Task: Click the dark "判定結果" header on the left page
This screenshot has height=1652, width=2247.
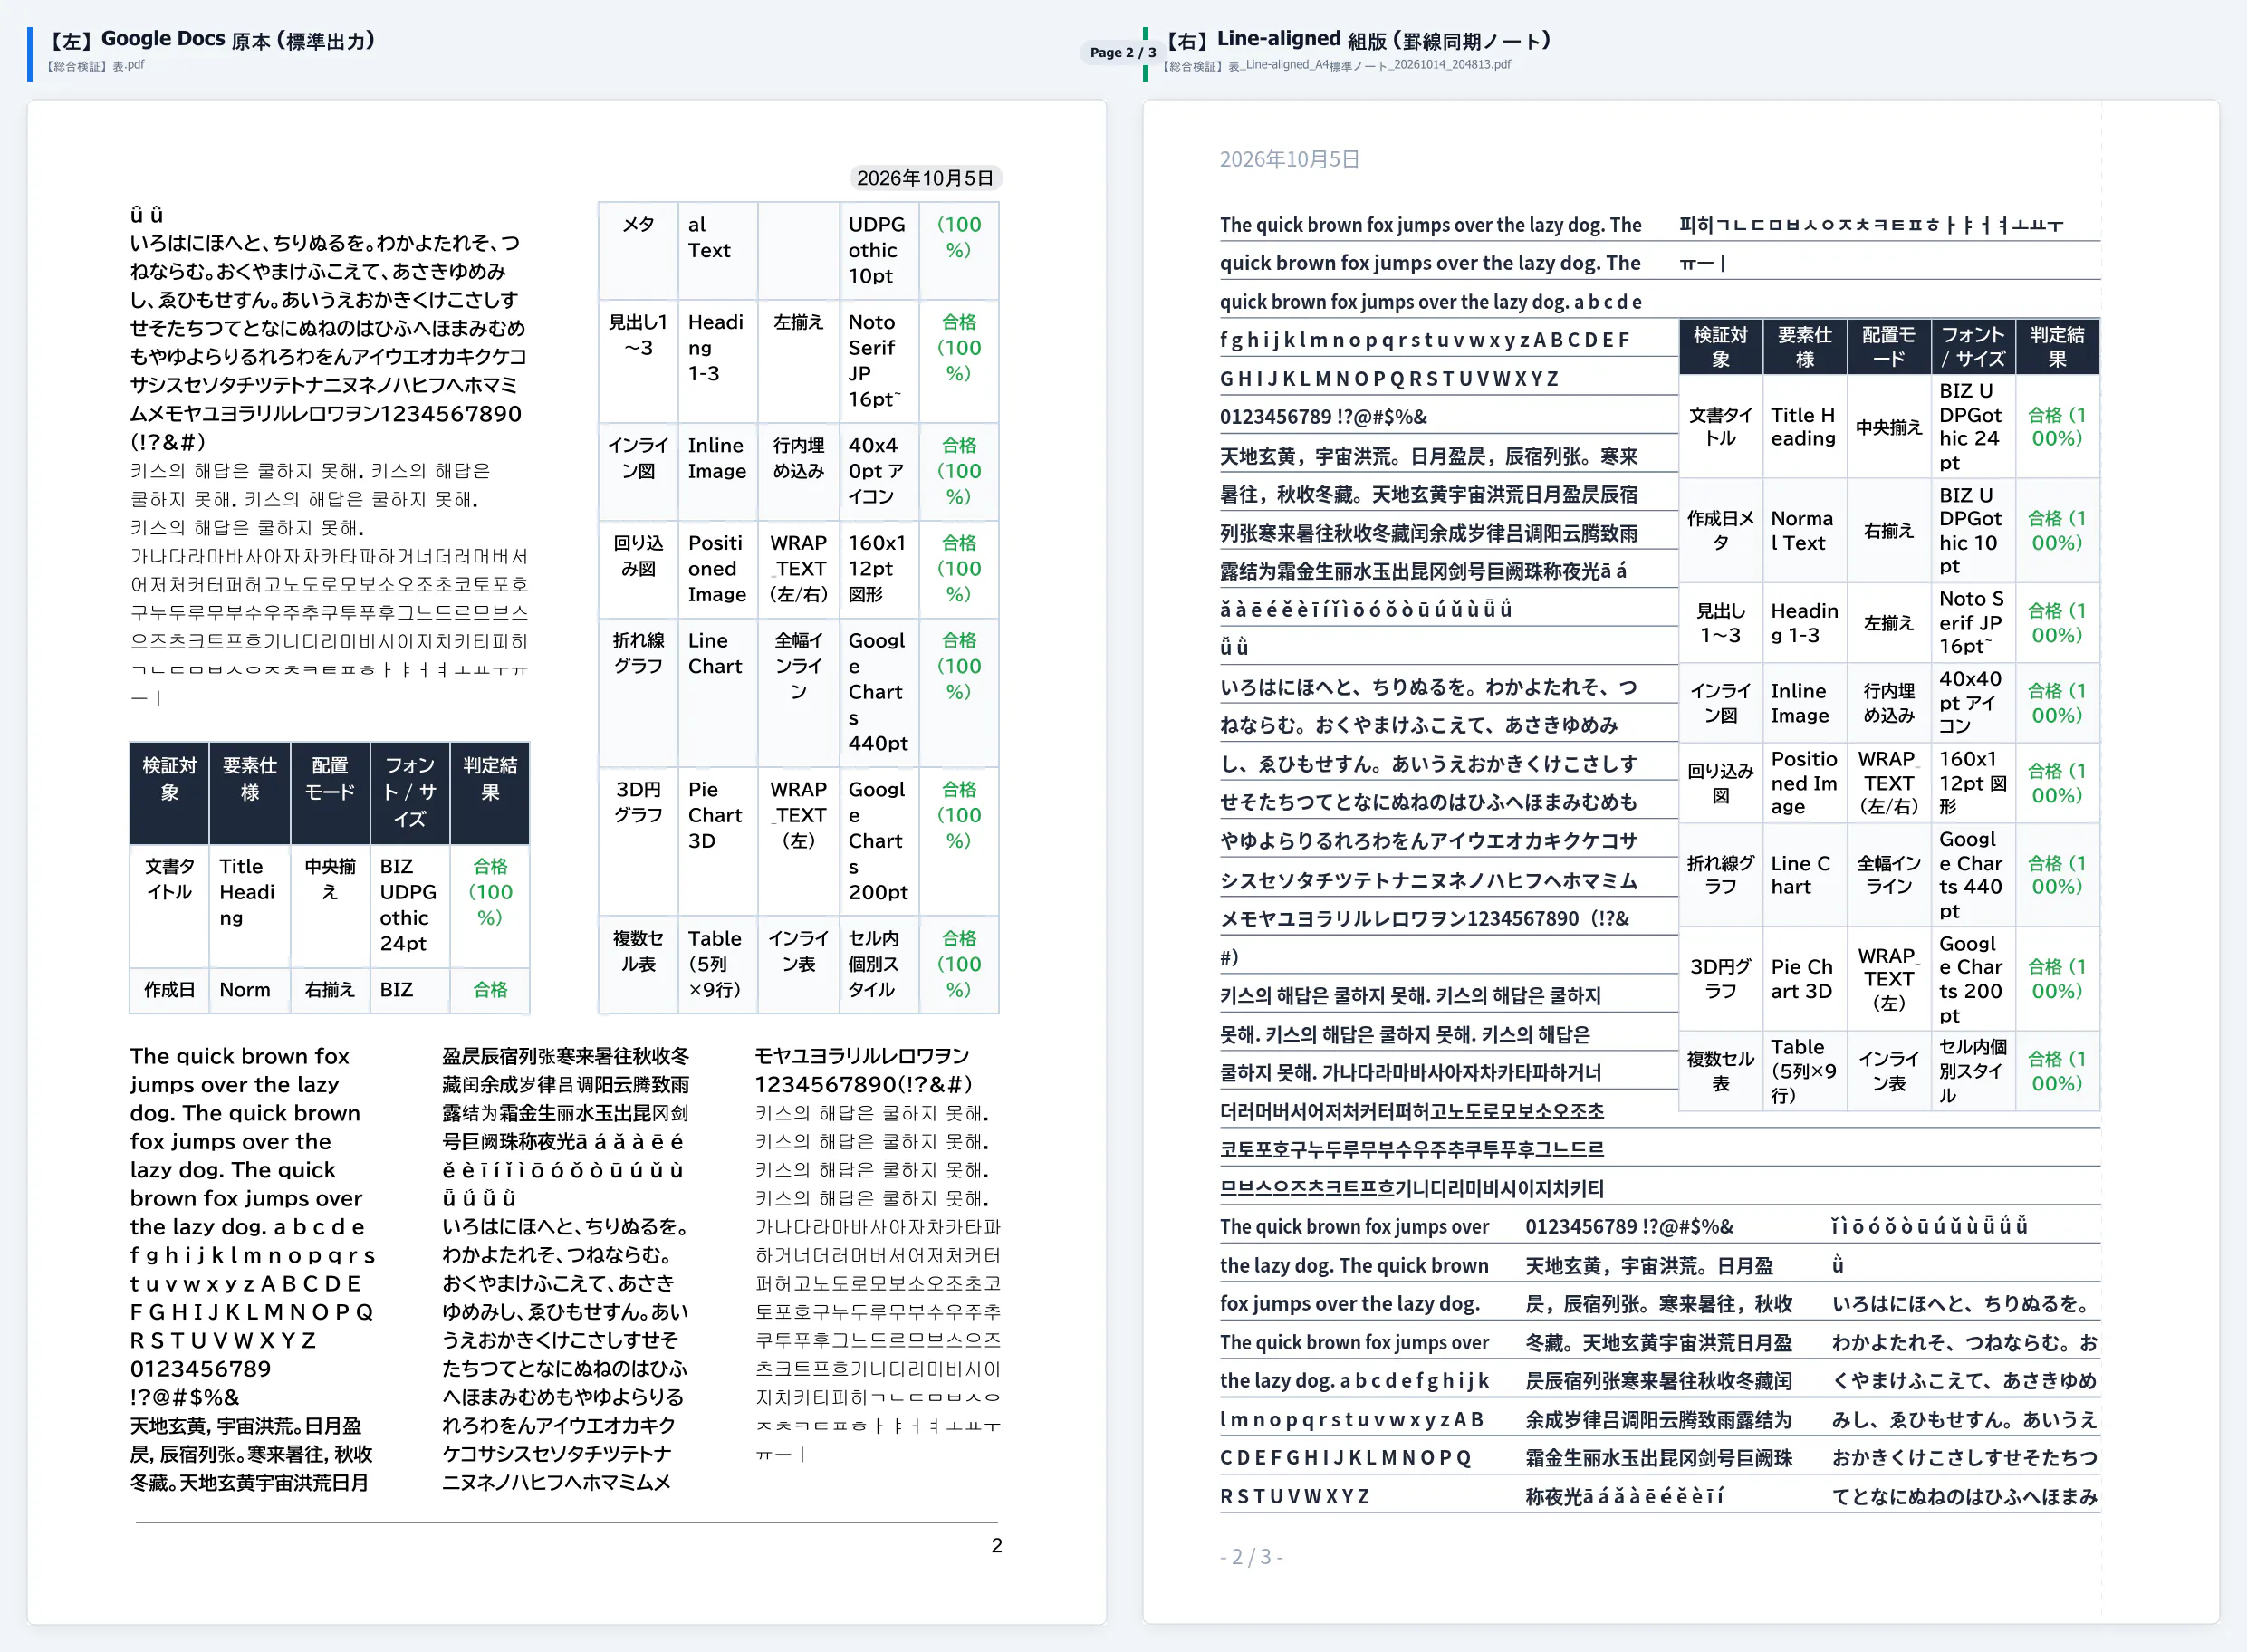Action: click(x=490, y=793)
